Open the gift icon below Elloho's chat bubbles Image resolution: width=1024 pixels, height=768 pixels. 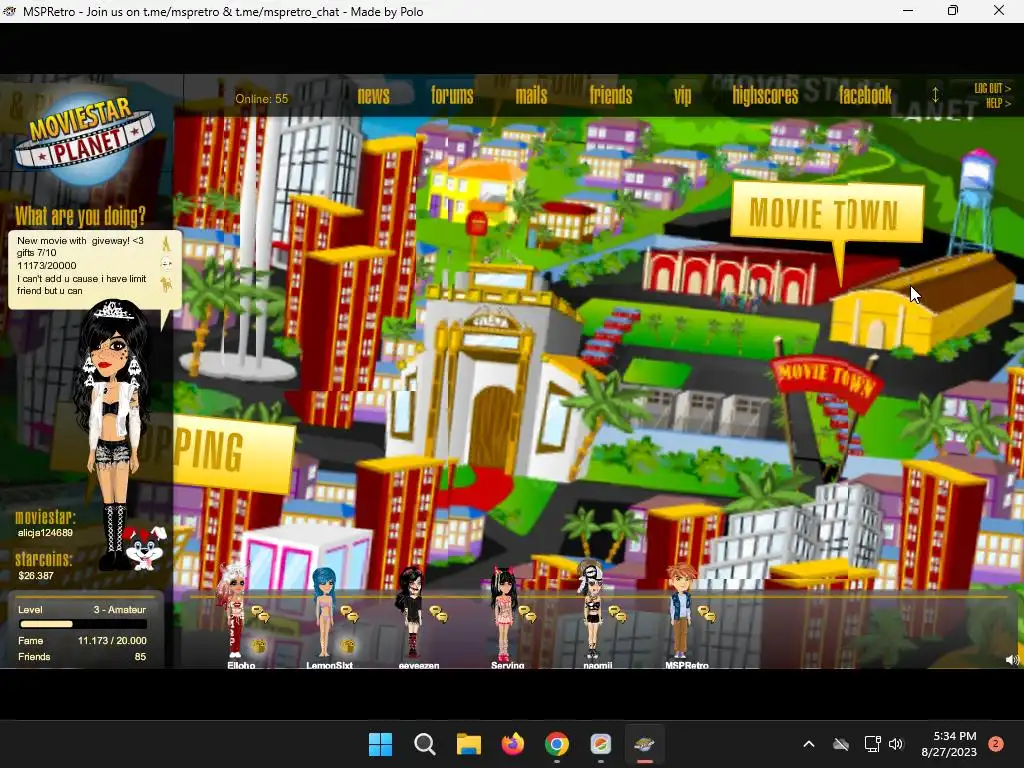coord(259,646)
